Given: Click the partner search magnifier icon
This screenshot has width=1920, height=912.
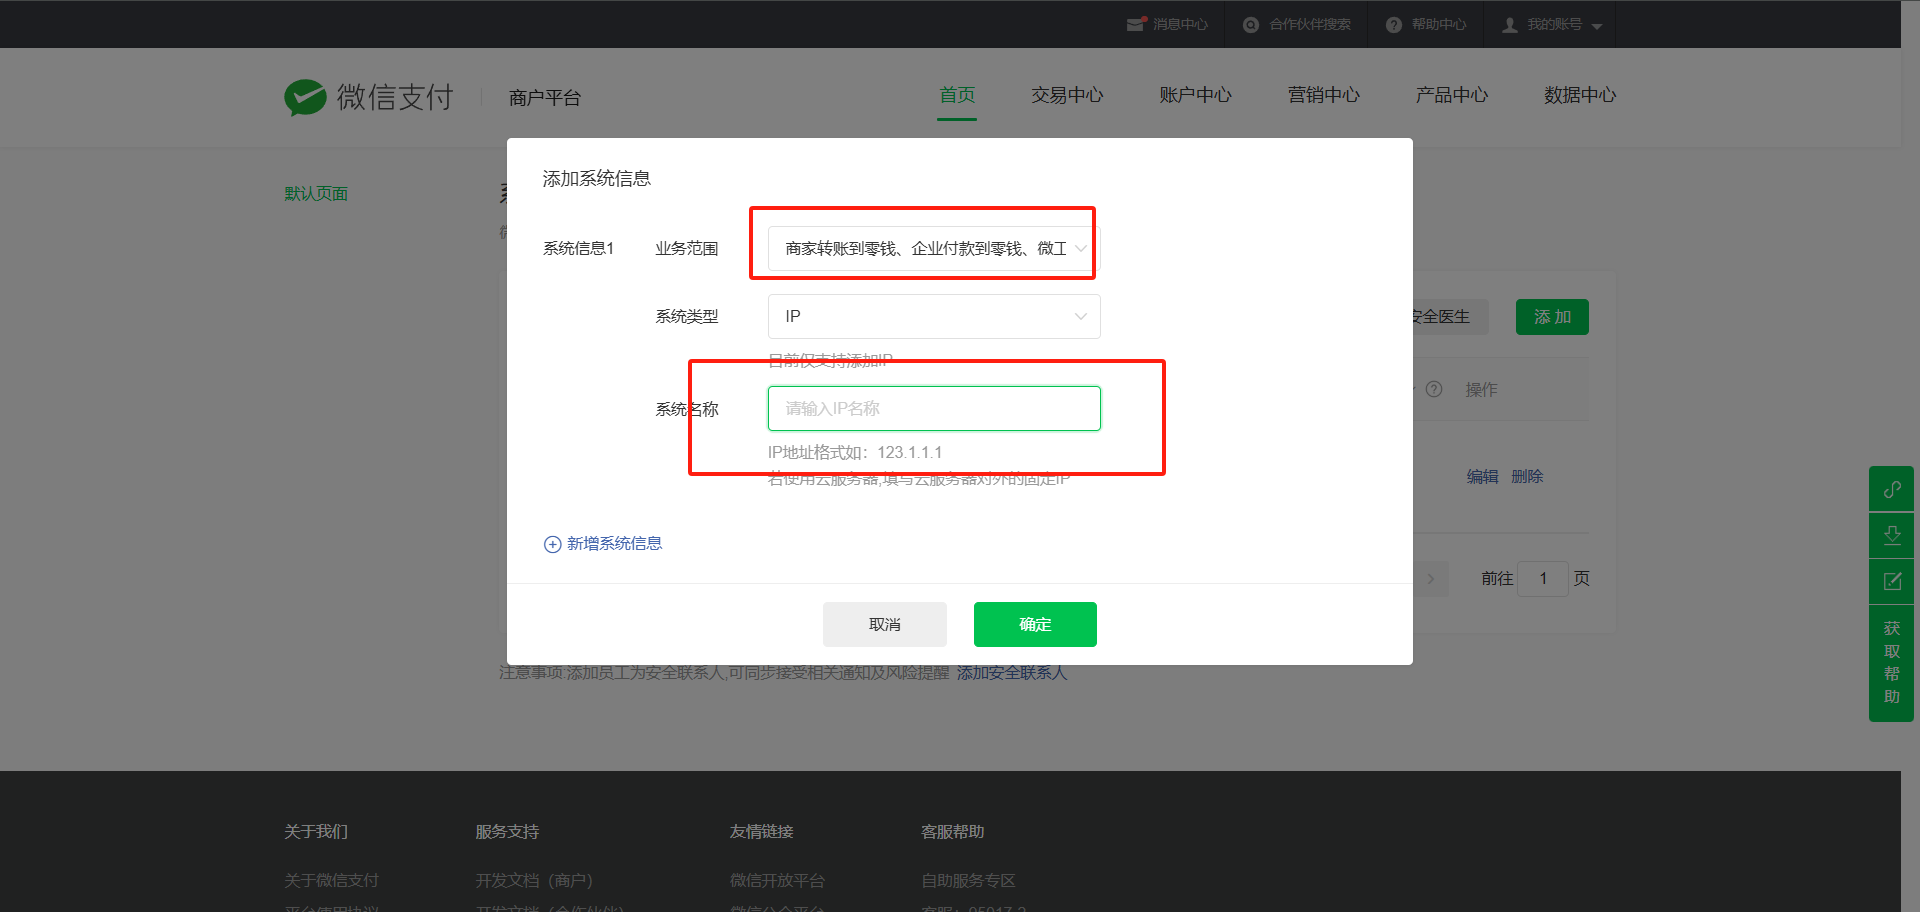Looking at the screenshot, I should [1250, 25].
